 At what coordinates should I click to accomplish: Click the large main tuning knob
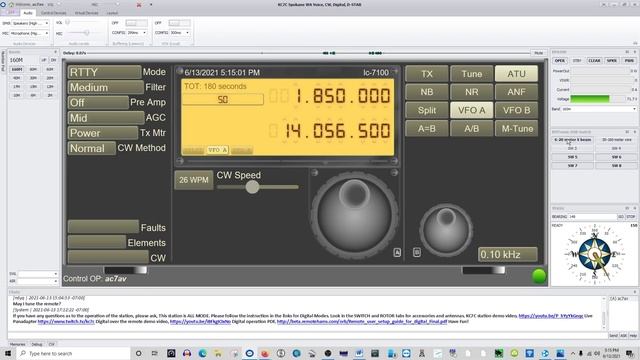354,215
